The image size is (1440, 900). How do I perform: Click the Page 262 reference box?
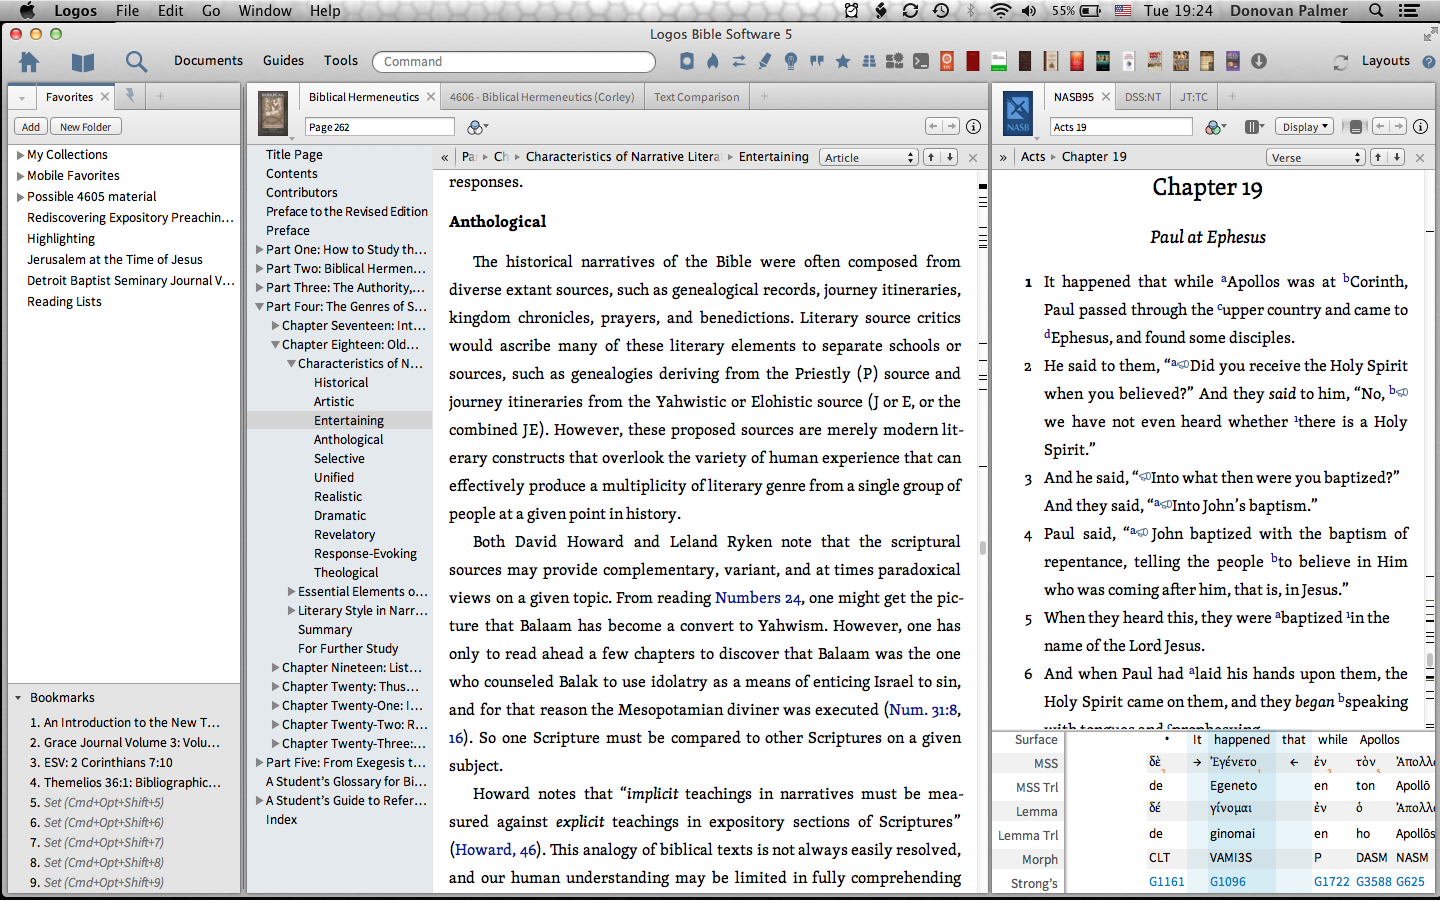tap(378, 127)
